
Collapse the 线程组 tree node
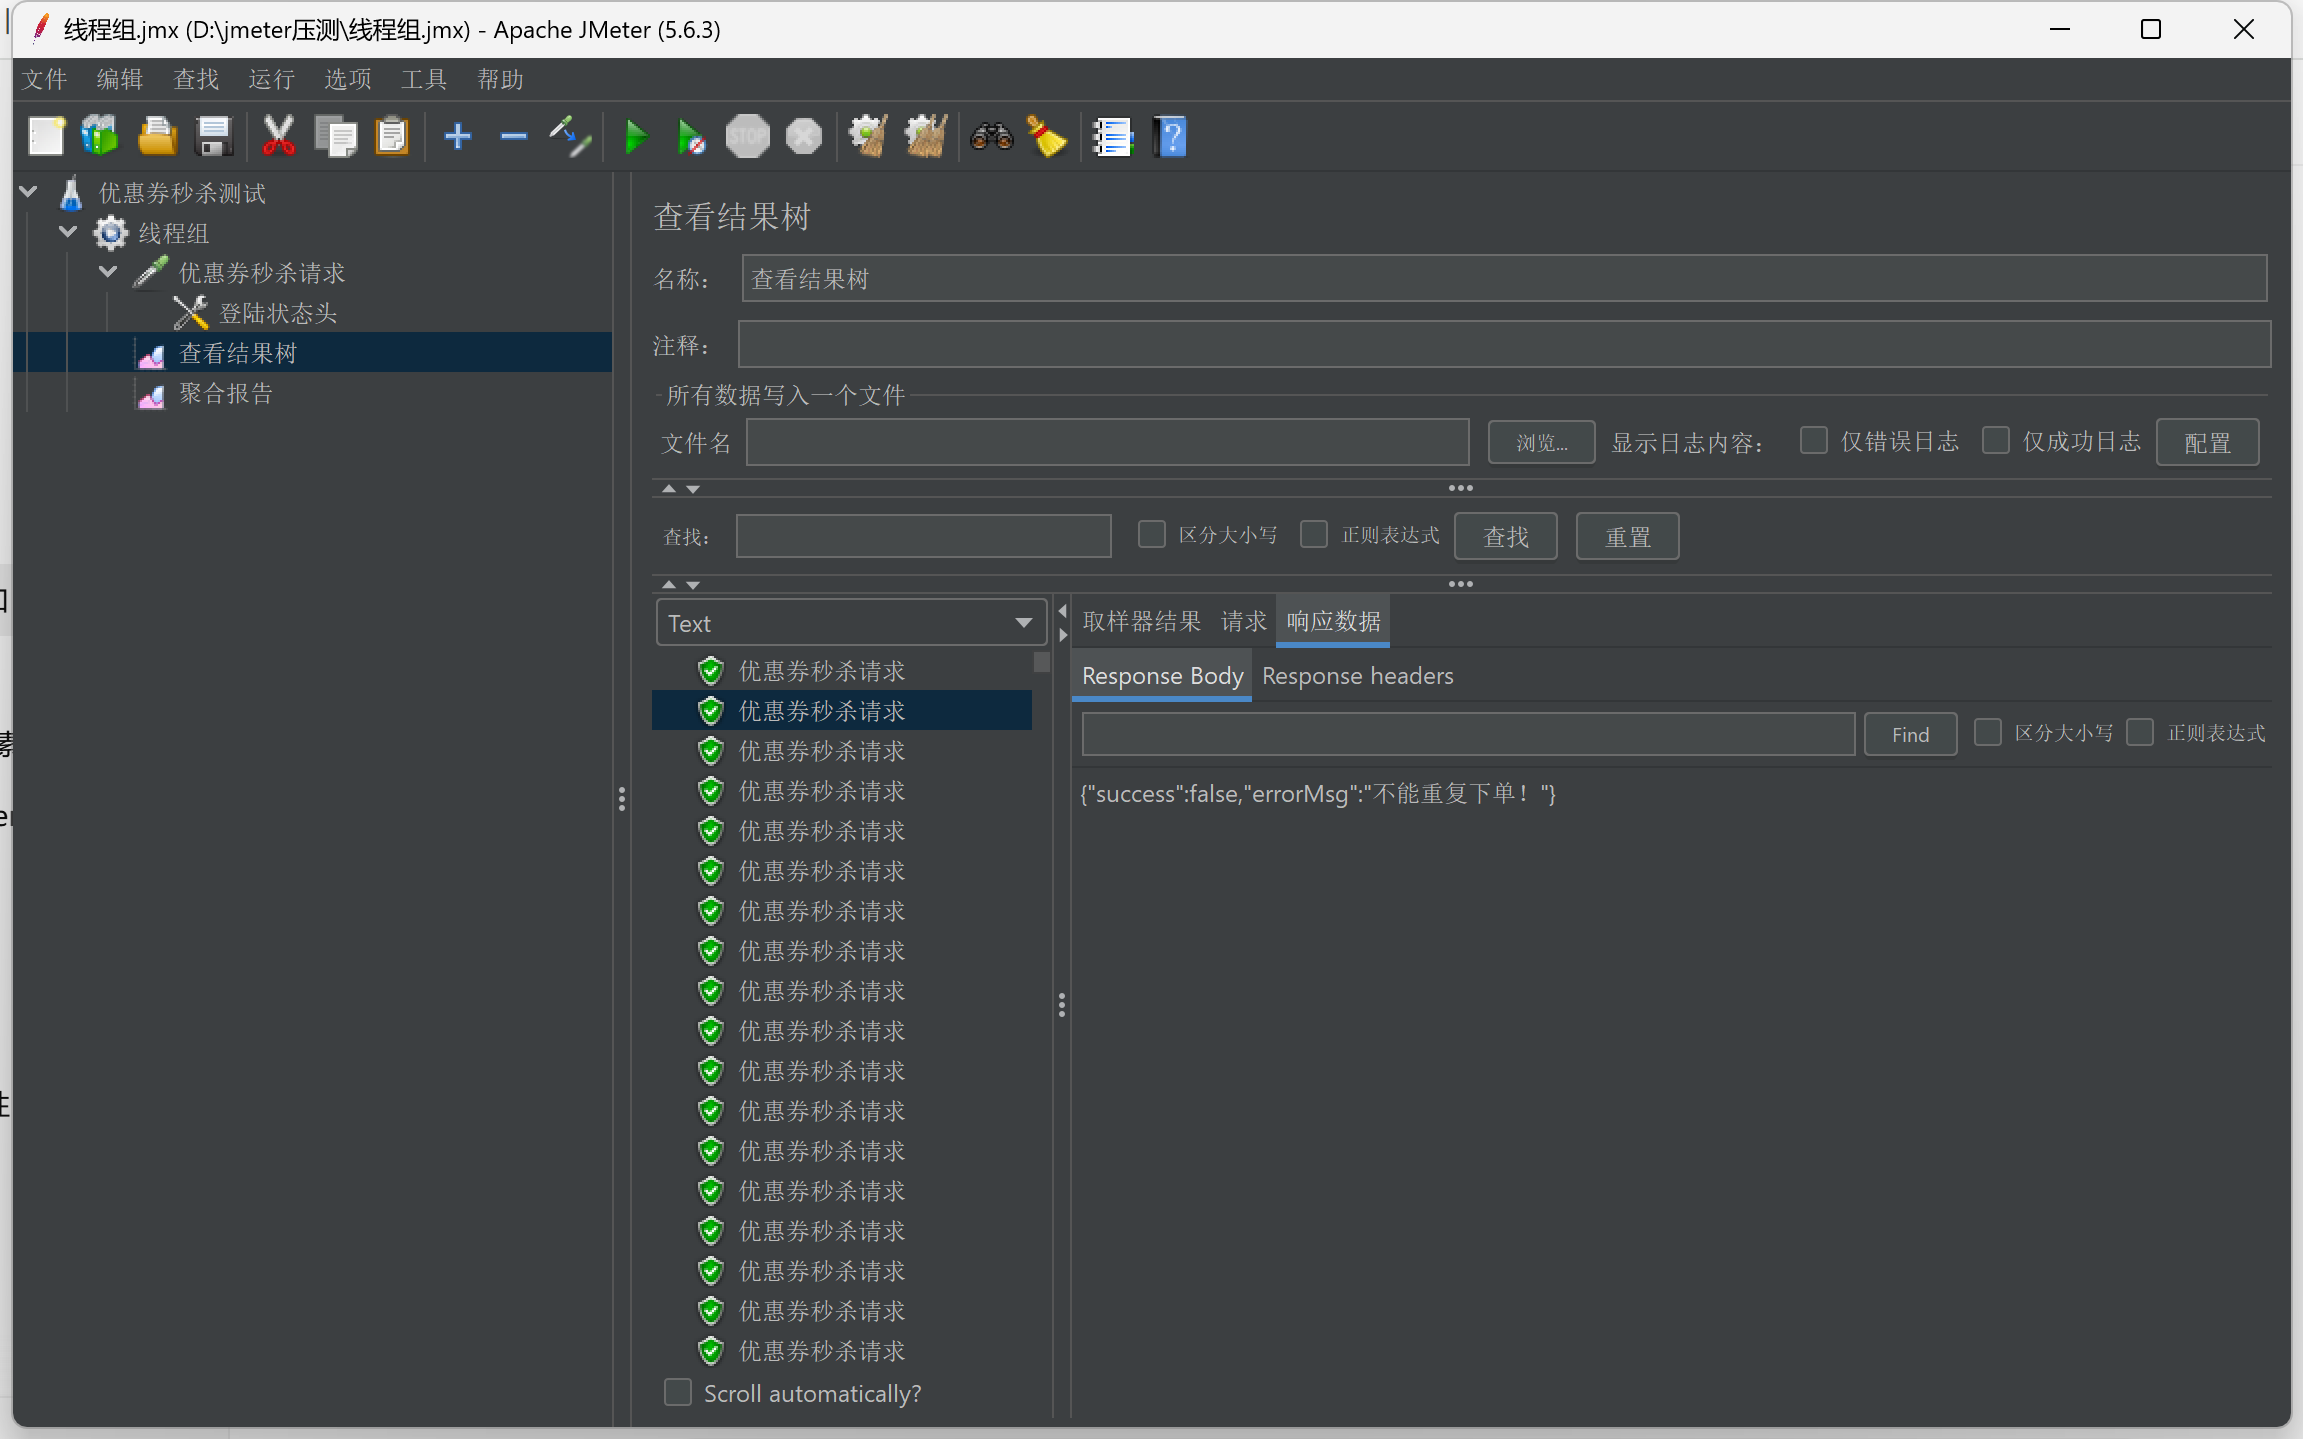pos(68,232)
